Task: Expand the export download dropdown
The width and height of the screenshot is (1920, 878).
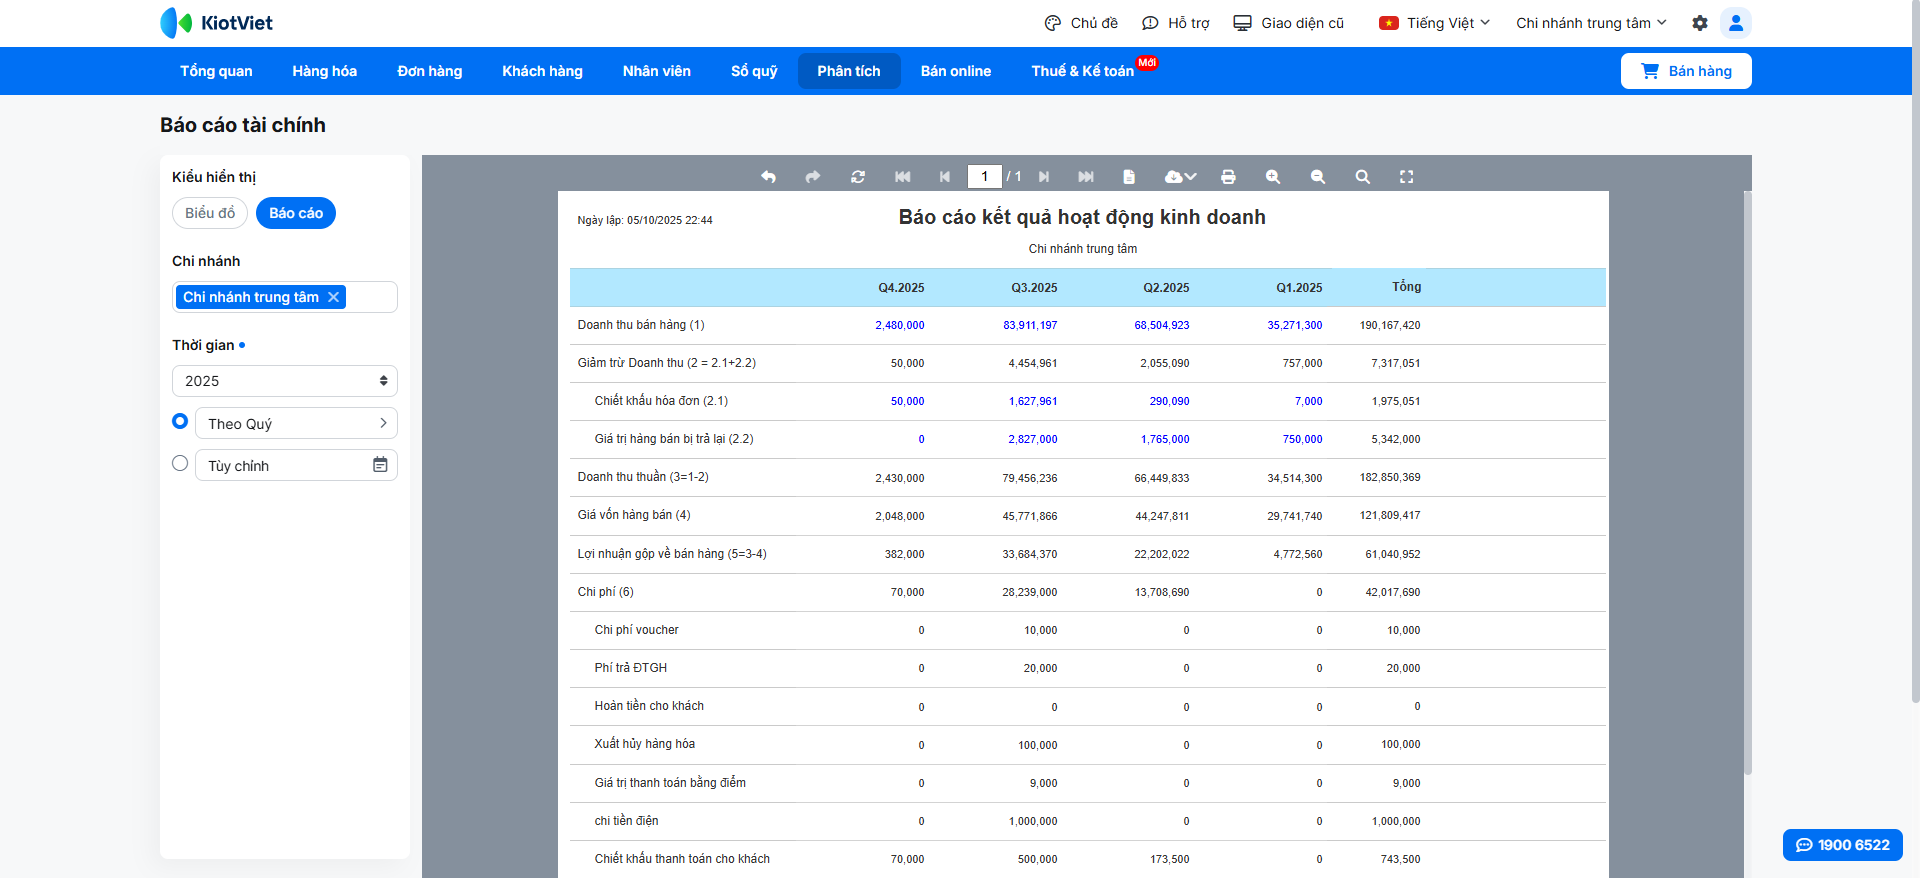Action: pos(1180,177)
